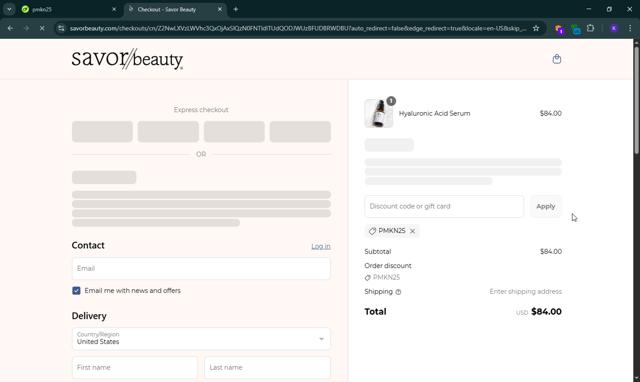Image resolution: width=640 pixels, height=382 pixels.
Task: Click the Contact heading
Action: click(88, 245)
